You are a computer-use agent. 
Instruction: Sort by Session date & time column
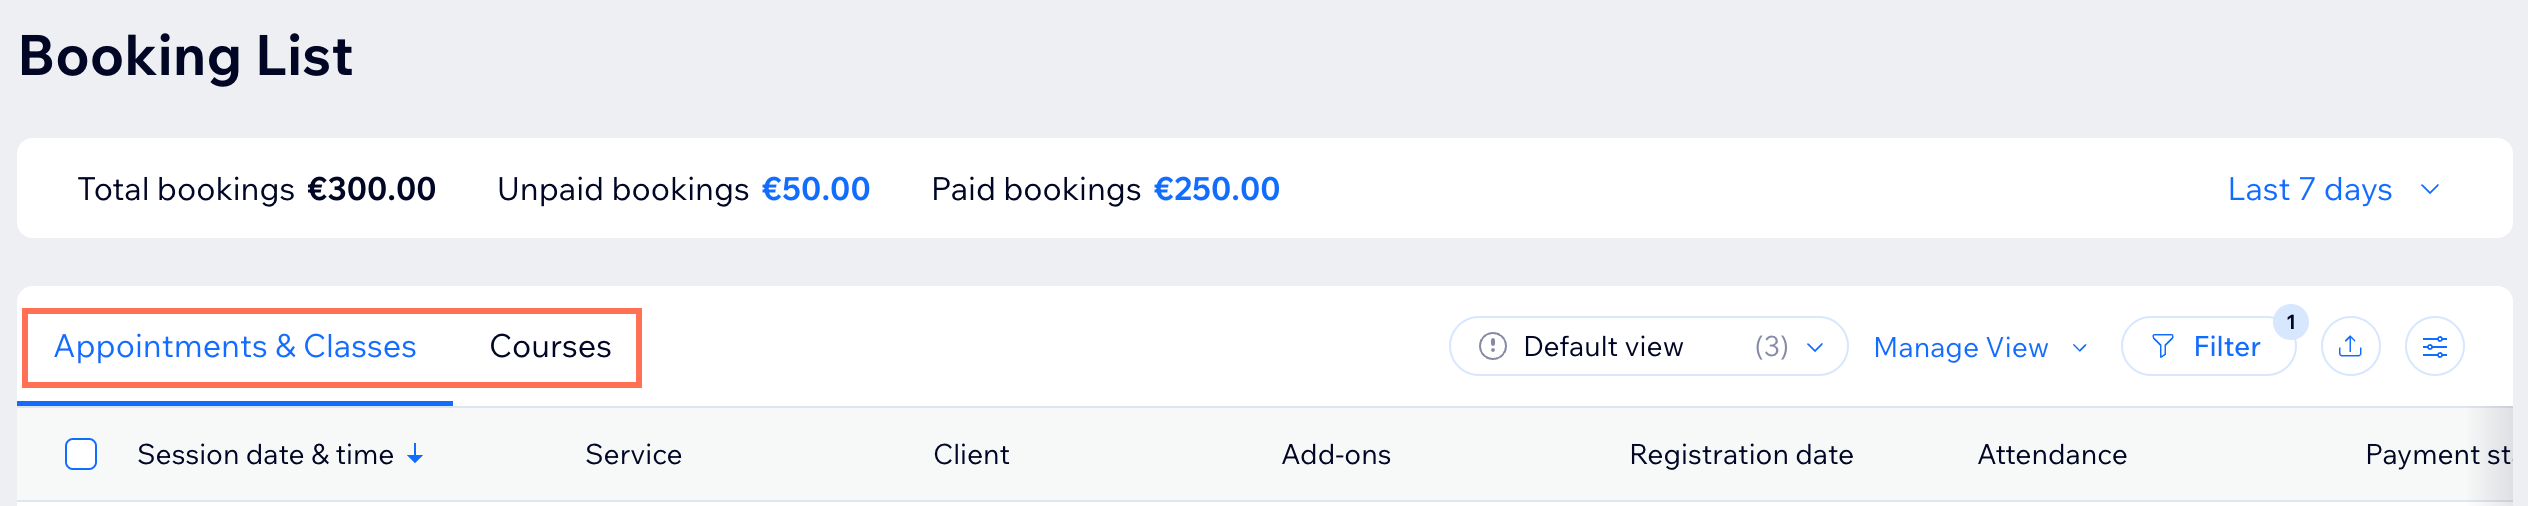(x=265, y=455)
